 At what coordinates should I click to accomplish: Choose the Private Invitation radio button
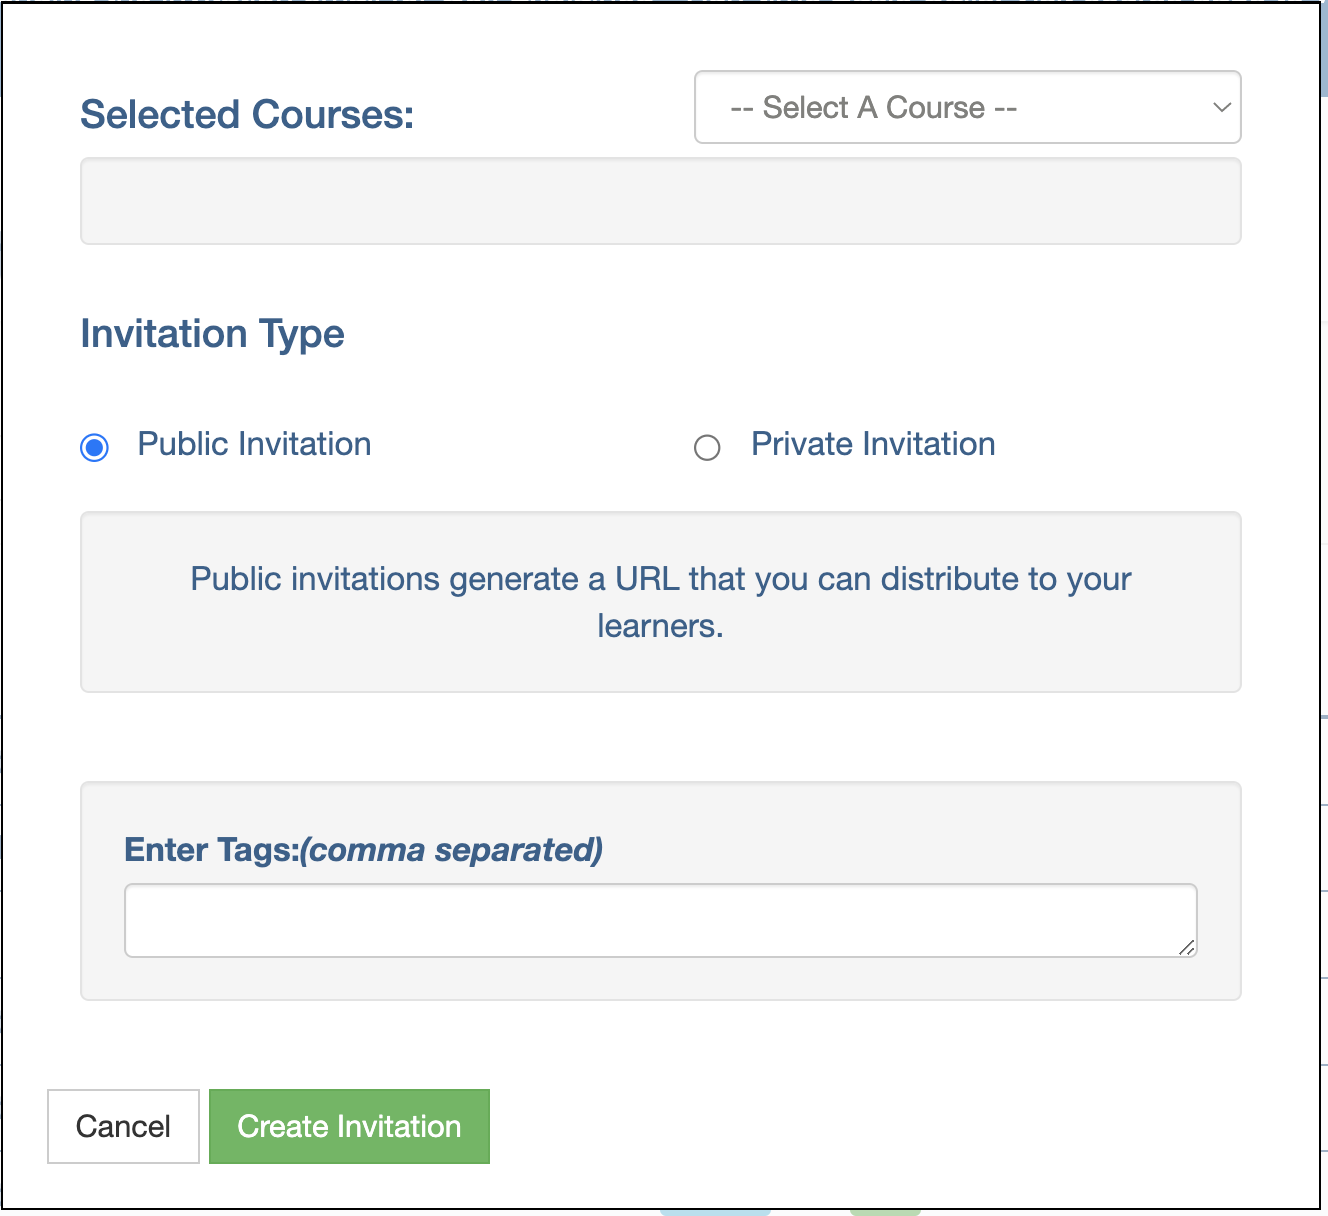pyautogui.click(x=707, y=447)
